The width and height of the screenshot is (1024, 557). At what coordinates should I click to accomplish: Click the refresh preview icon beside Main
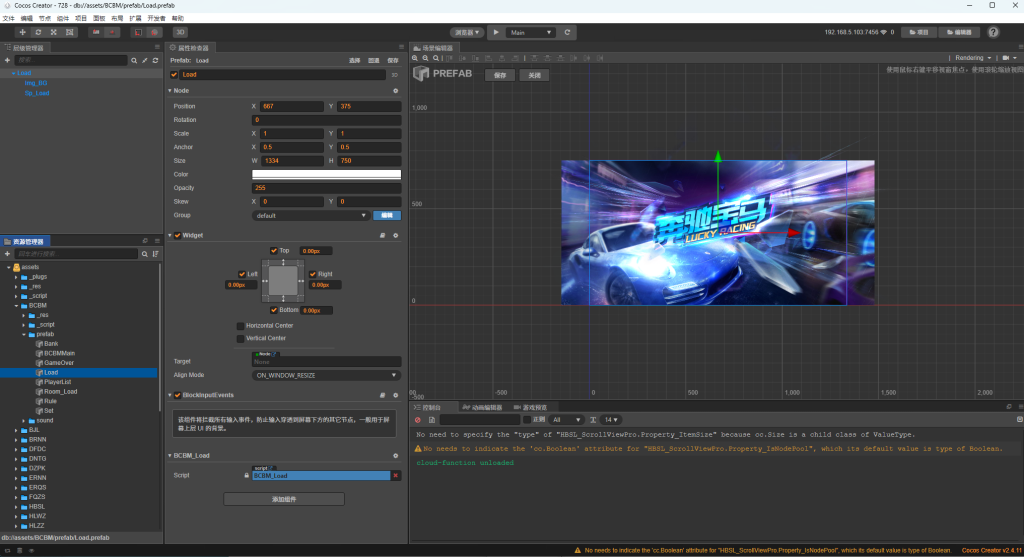tap(567, 32)
